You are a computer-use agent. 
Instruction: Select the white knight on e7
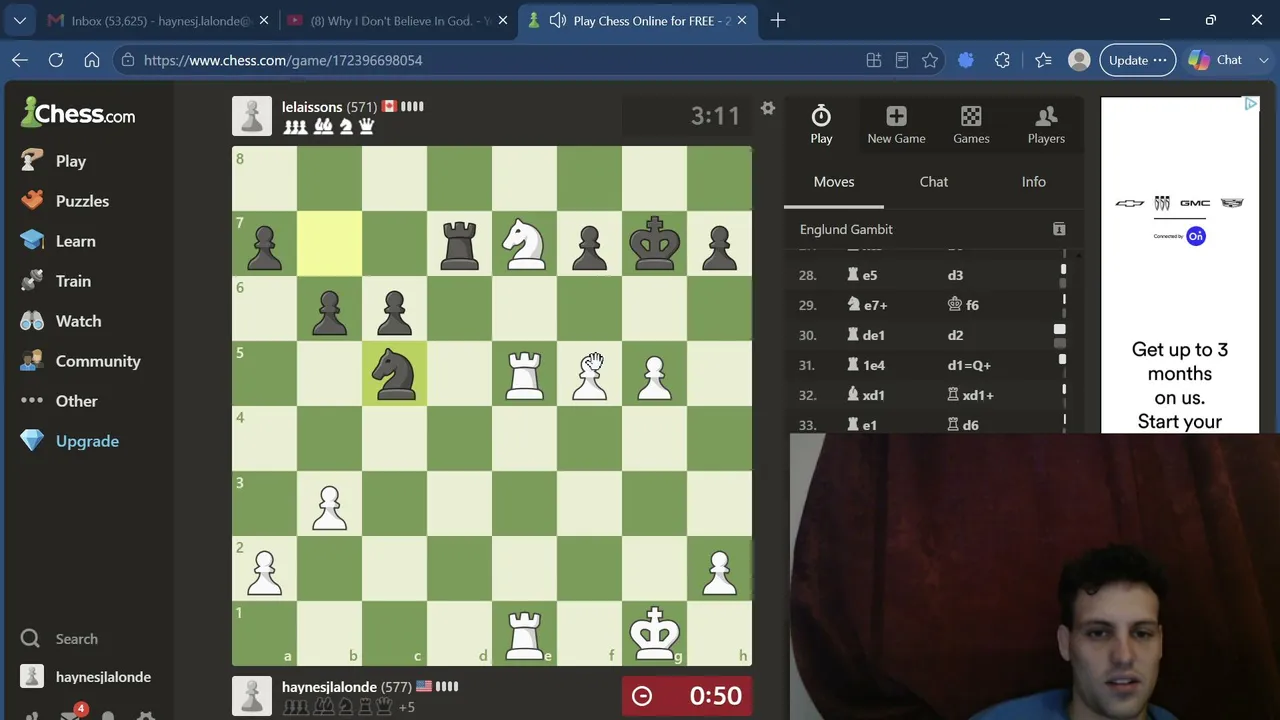pyautogui.click(x=524, y=243)
